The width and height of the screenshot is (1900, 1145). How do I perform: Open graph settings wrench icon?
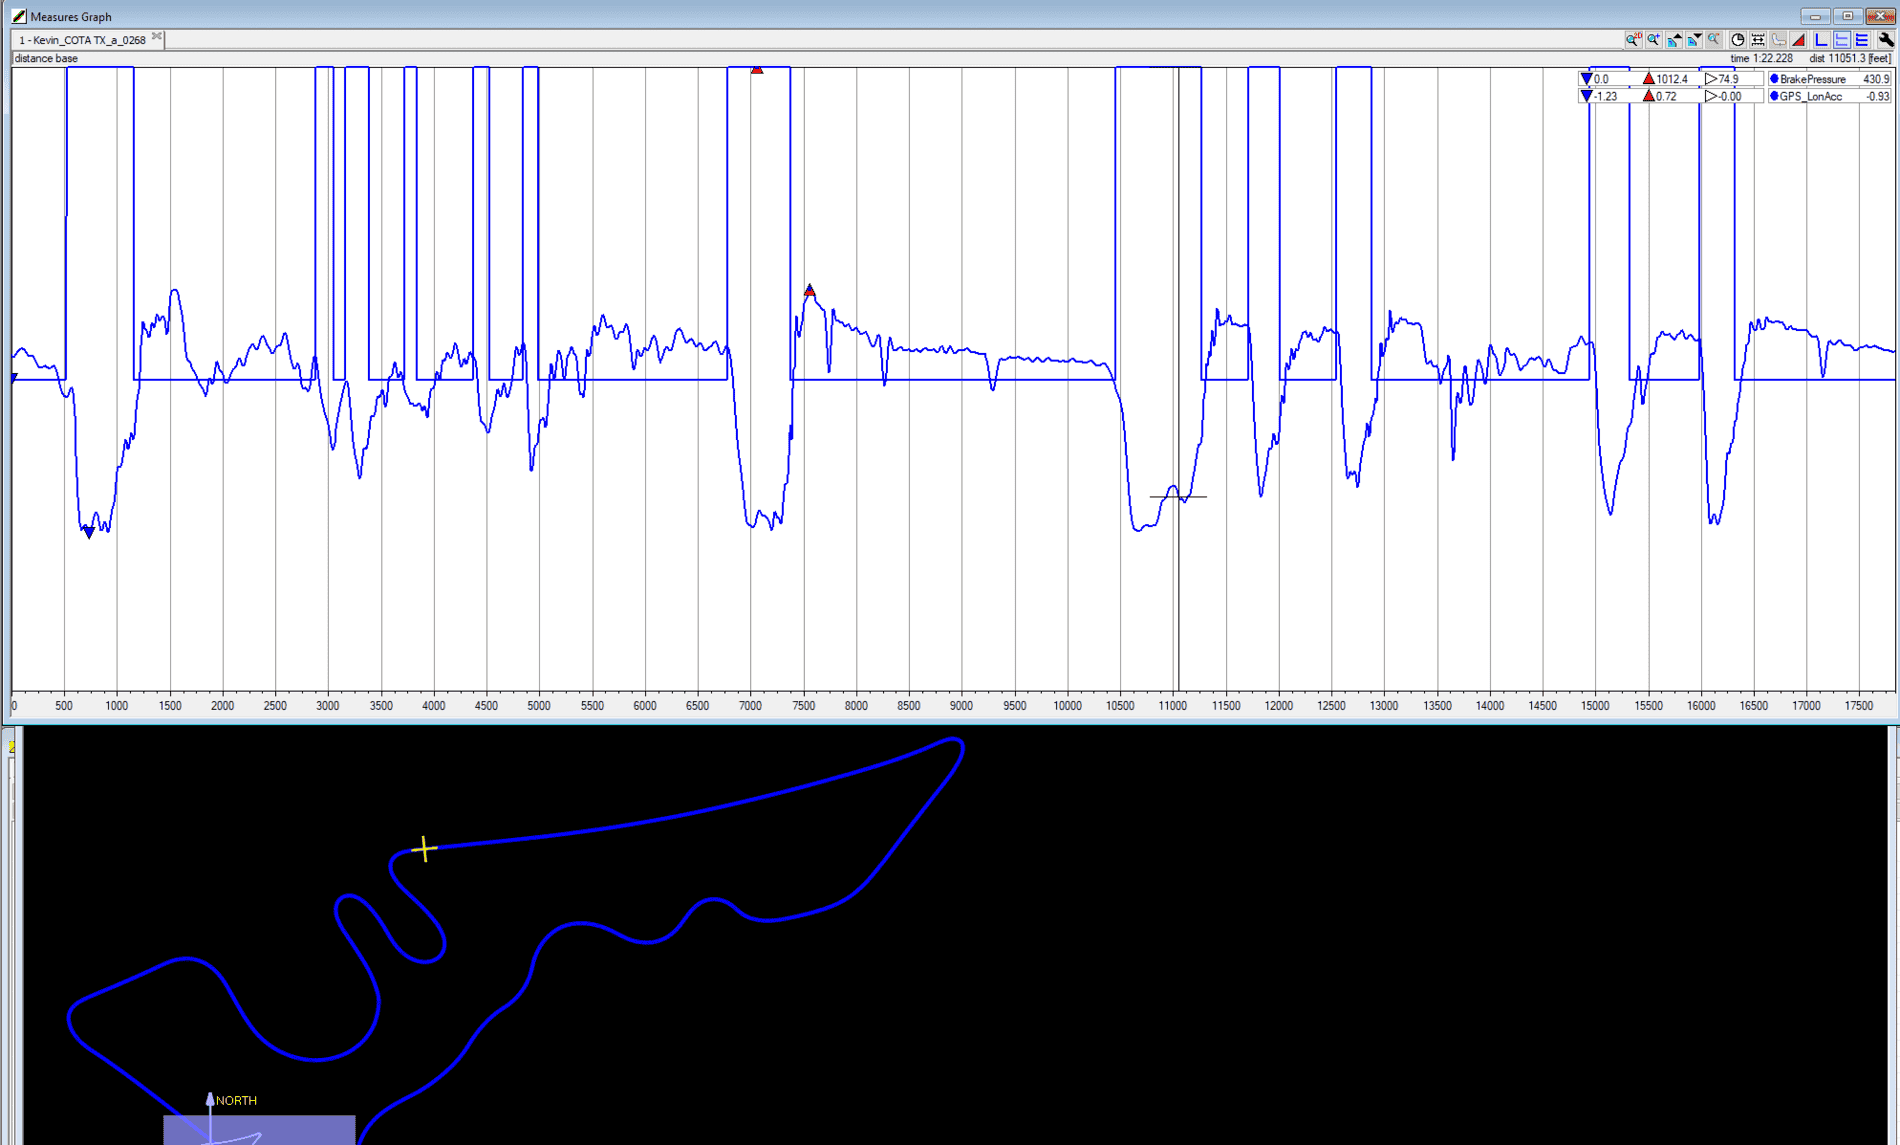point(1886,40)
